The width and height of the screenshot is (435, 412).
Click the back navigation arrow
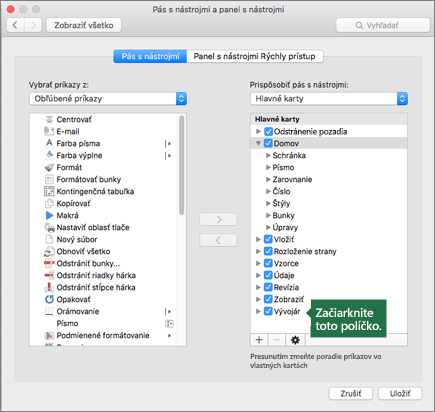15,25
